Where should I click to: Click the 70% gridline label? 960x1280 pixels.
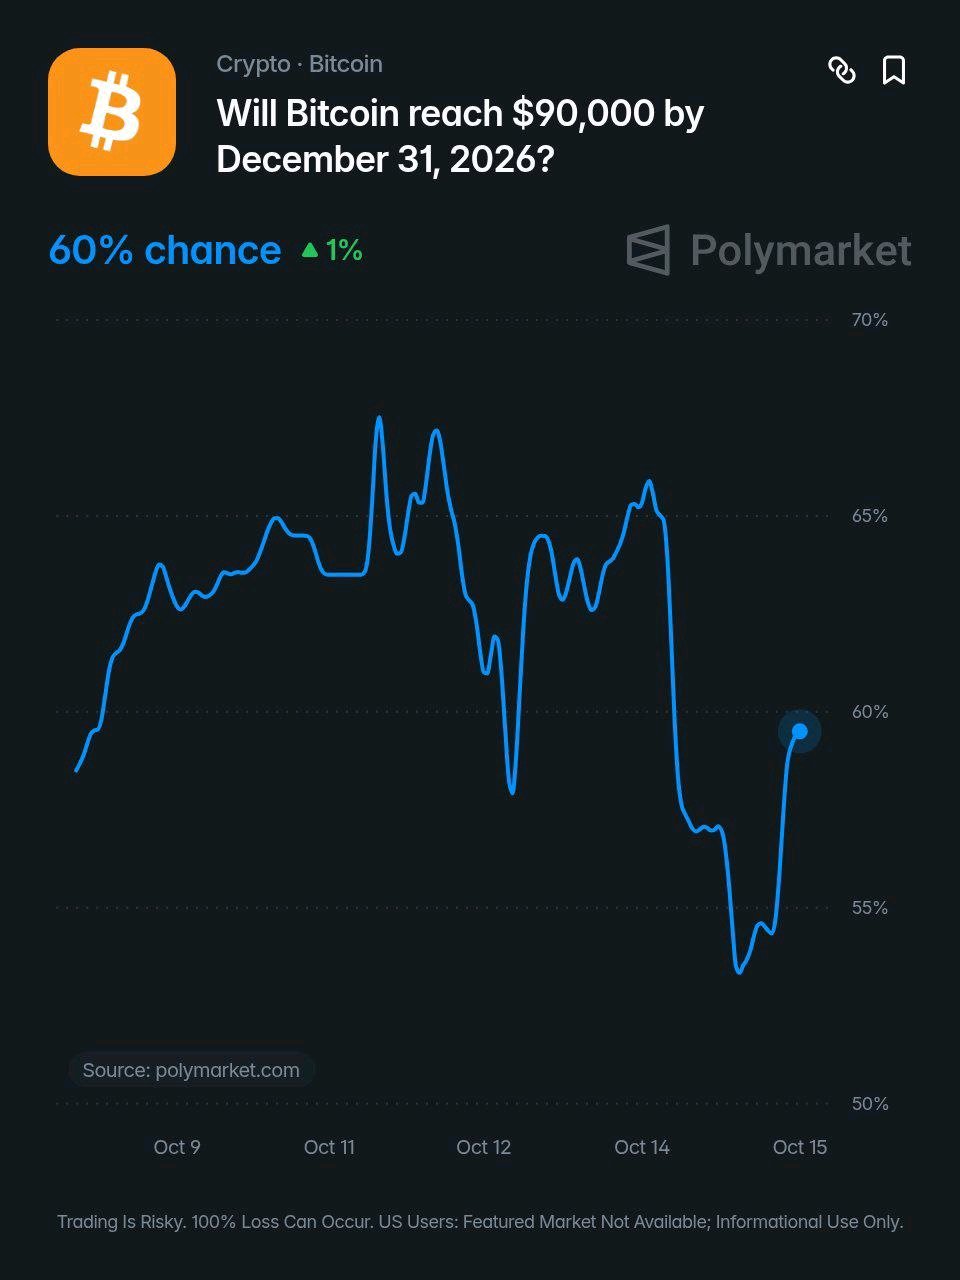click(x=870, y=320)
